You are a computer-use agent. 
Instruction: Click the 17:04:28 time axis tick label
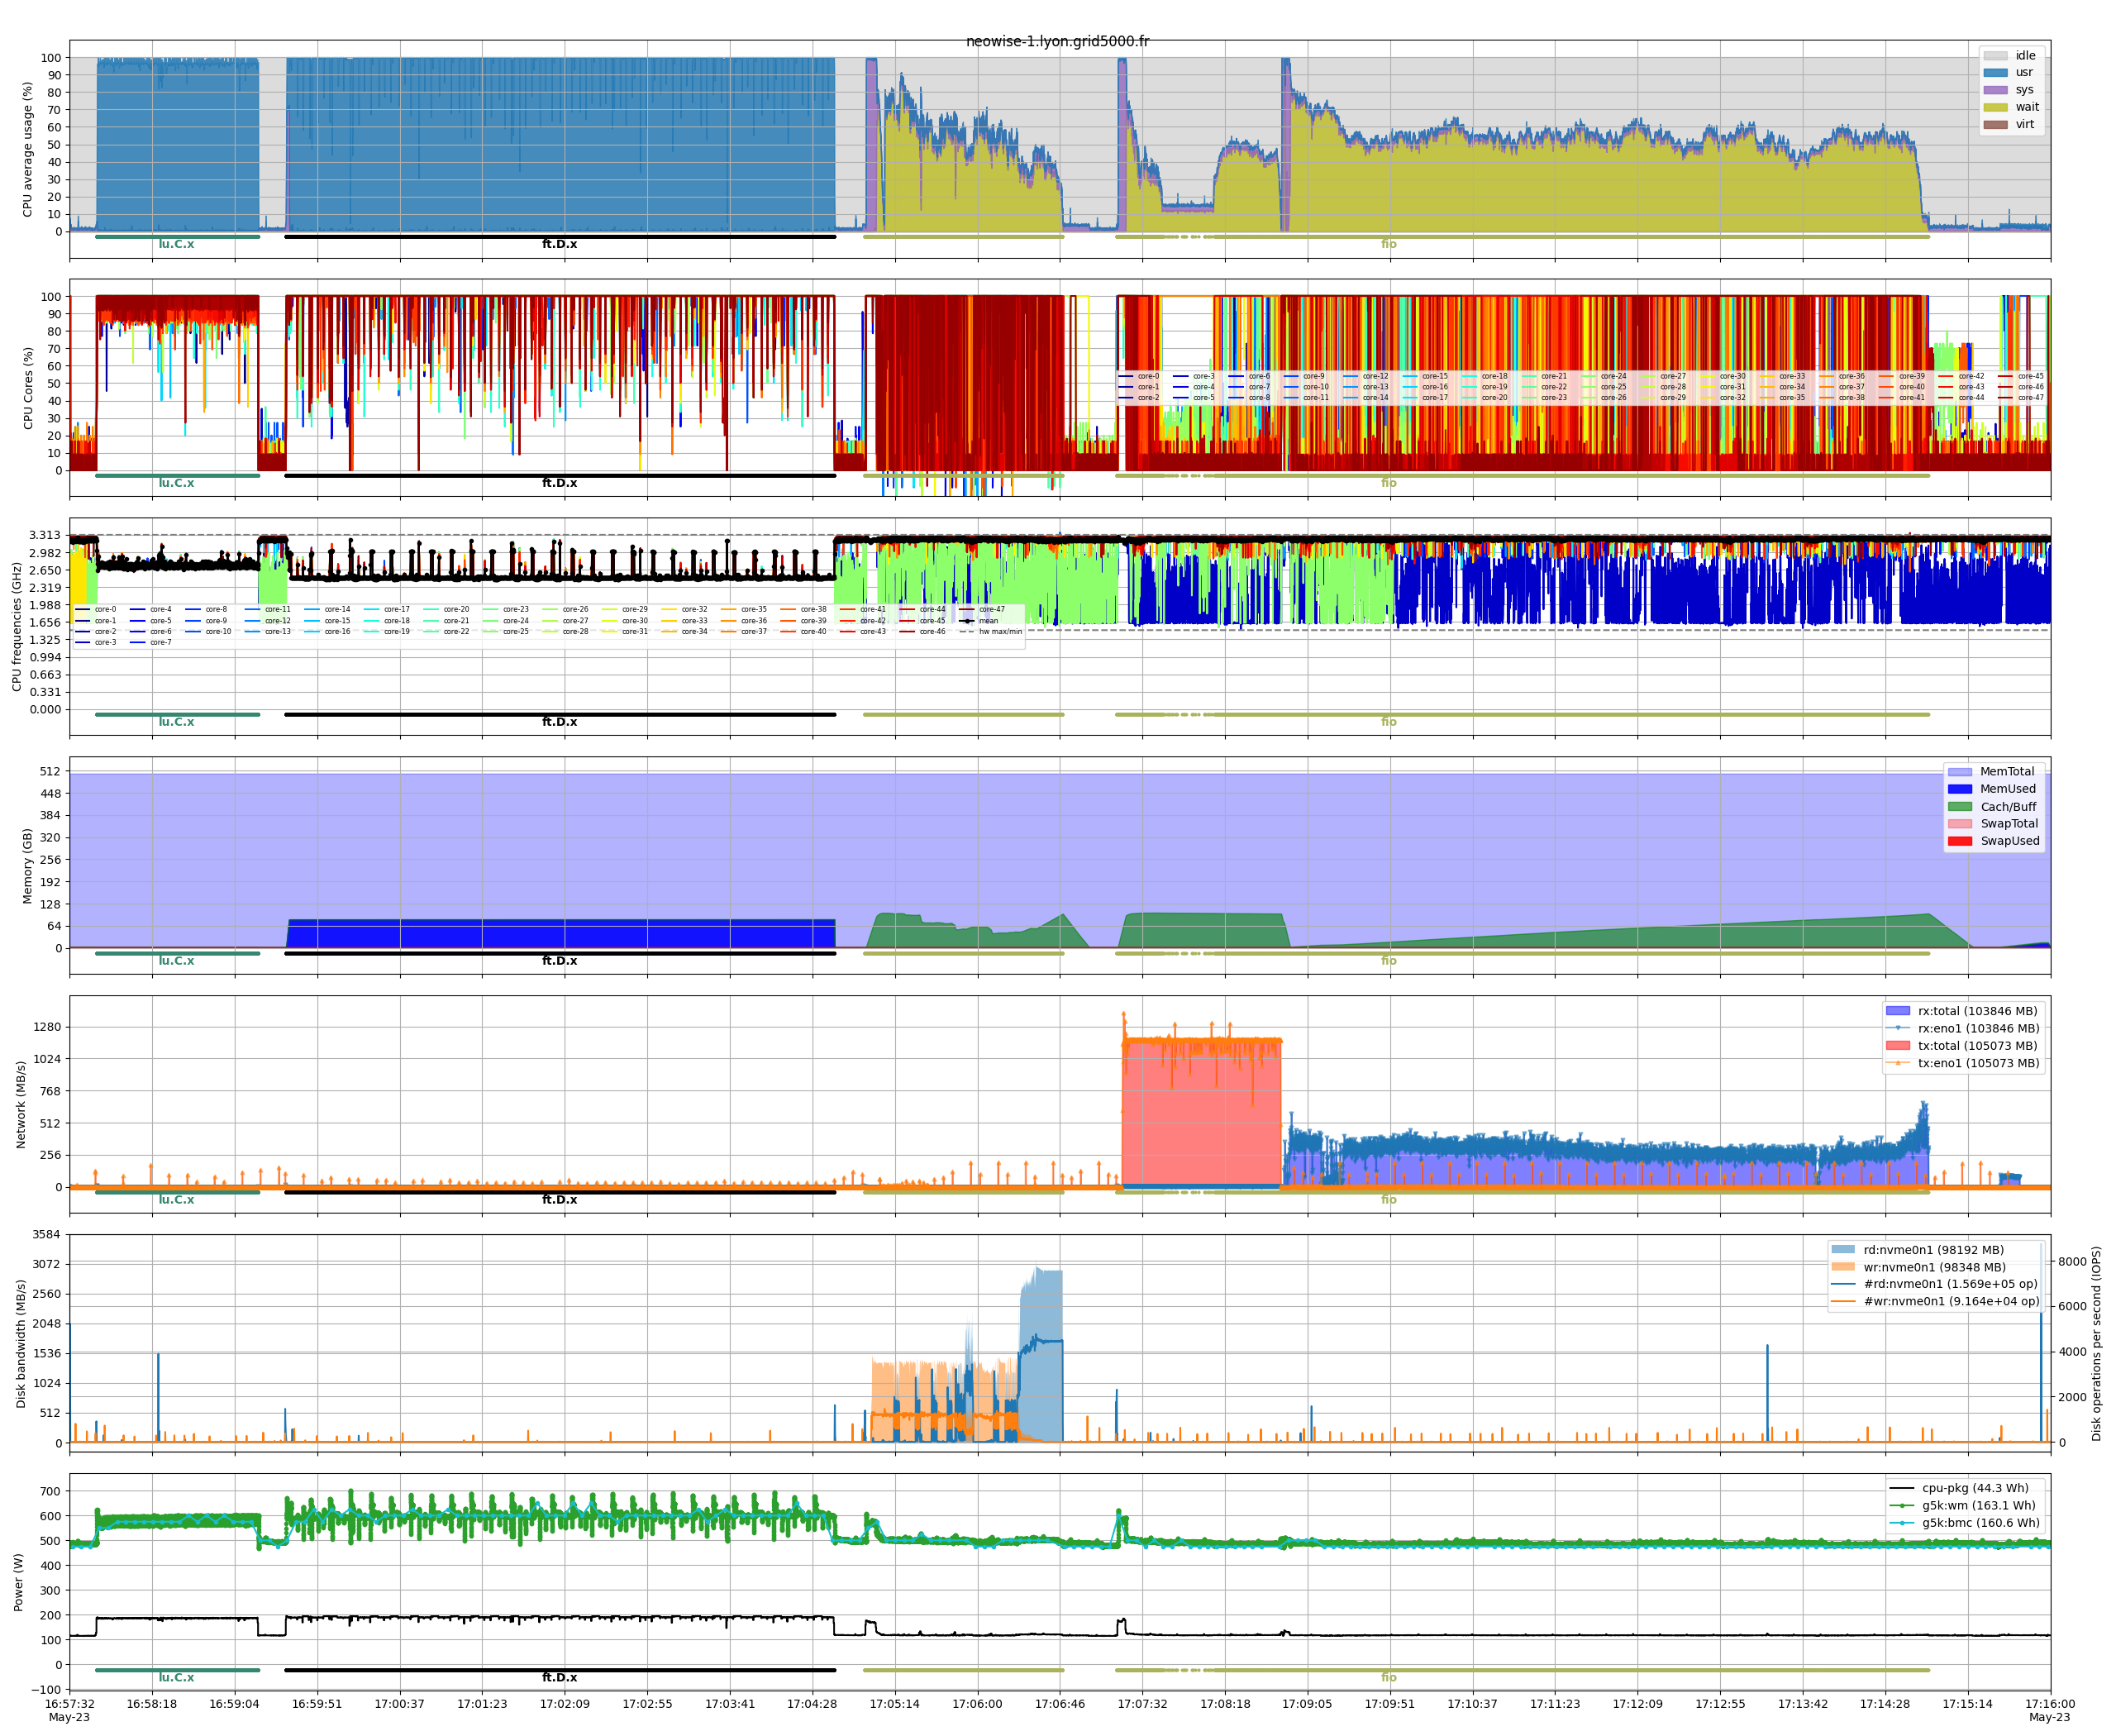click(812, 1704)
